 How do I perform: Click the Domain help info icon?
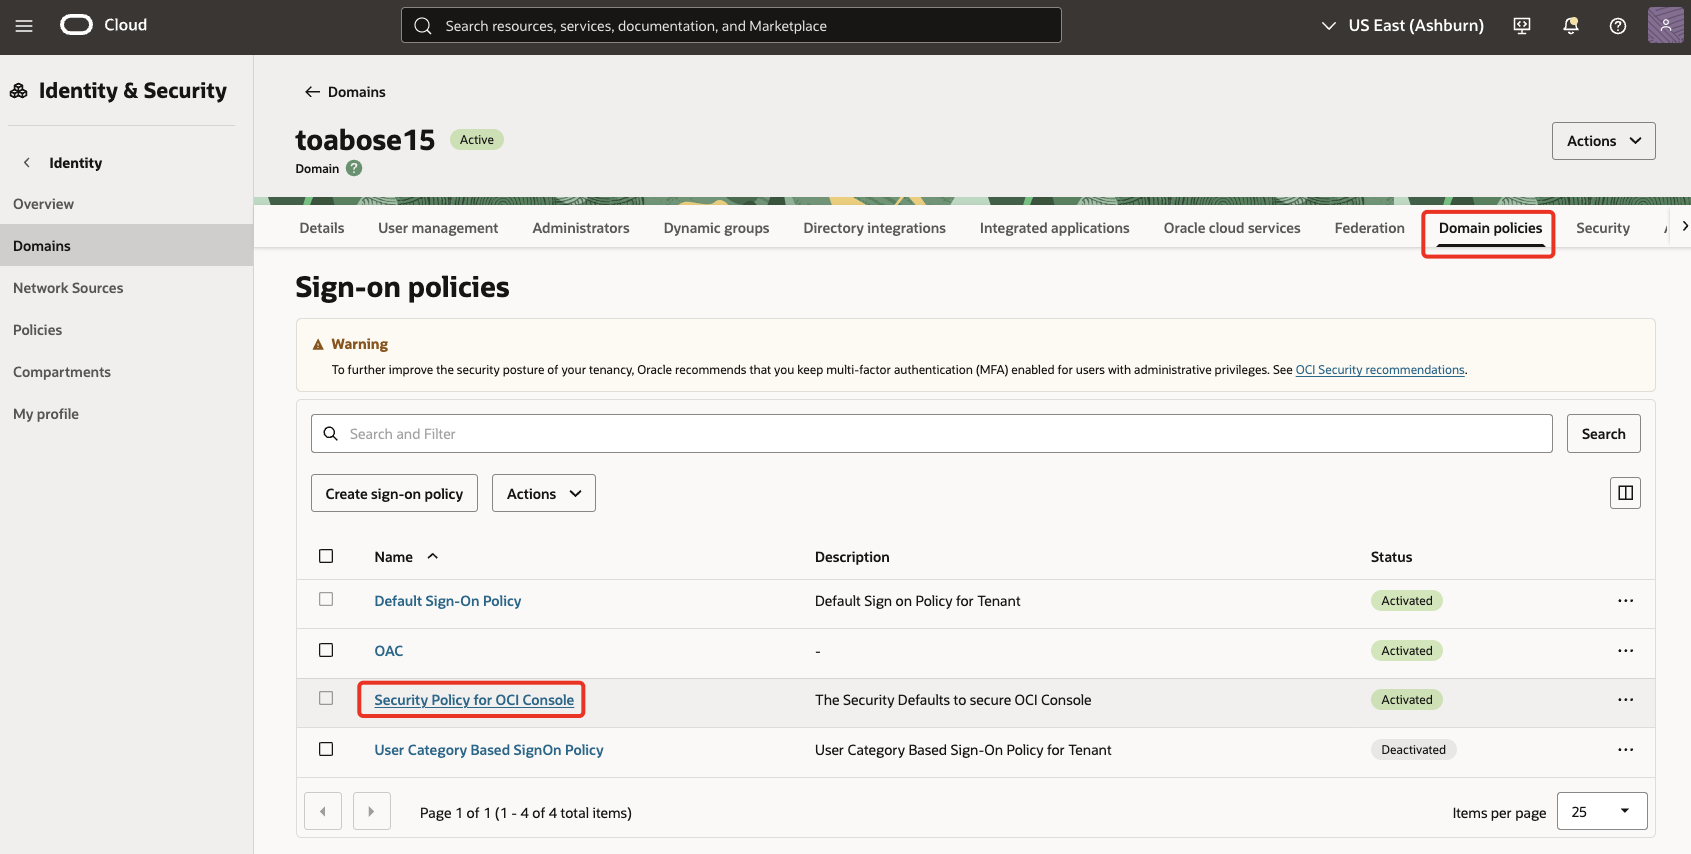354,168
